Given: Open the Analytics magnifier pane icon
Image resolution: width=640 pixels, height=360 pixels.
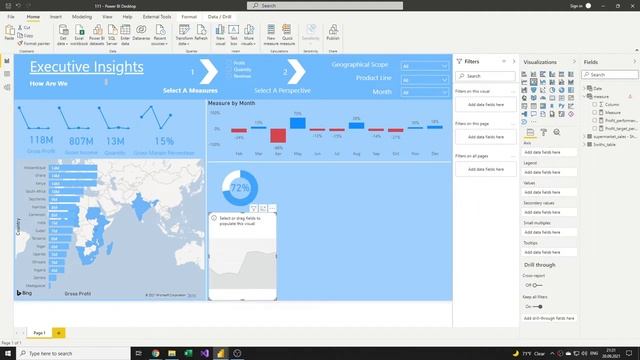Looking at the screenshot, I should point(557,132).
